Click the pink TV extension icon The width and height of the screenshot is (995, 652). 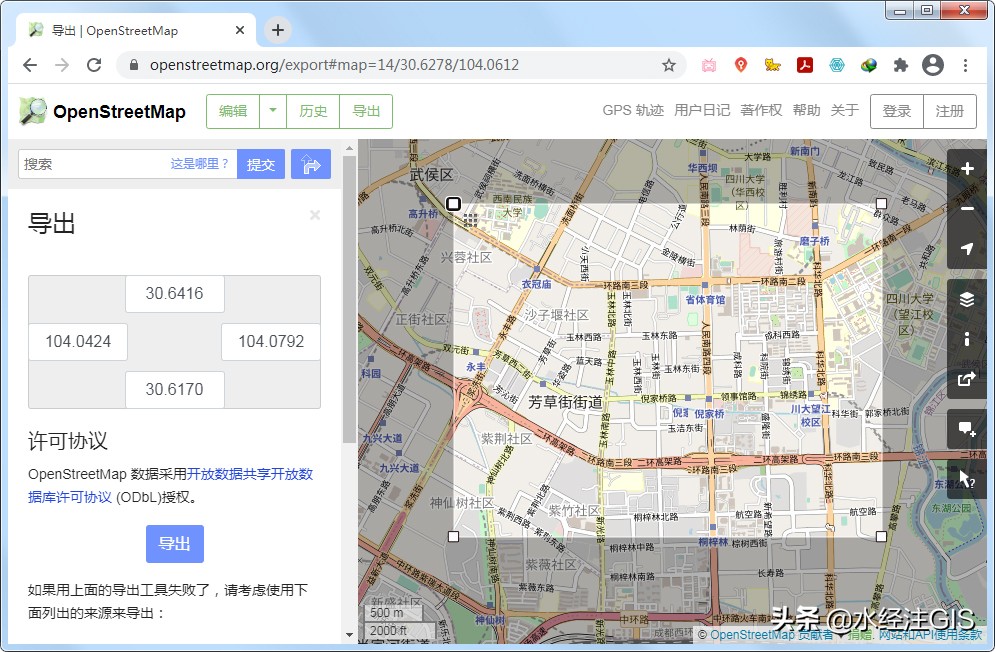pyautogui.click(x=709, y=65)
